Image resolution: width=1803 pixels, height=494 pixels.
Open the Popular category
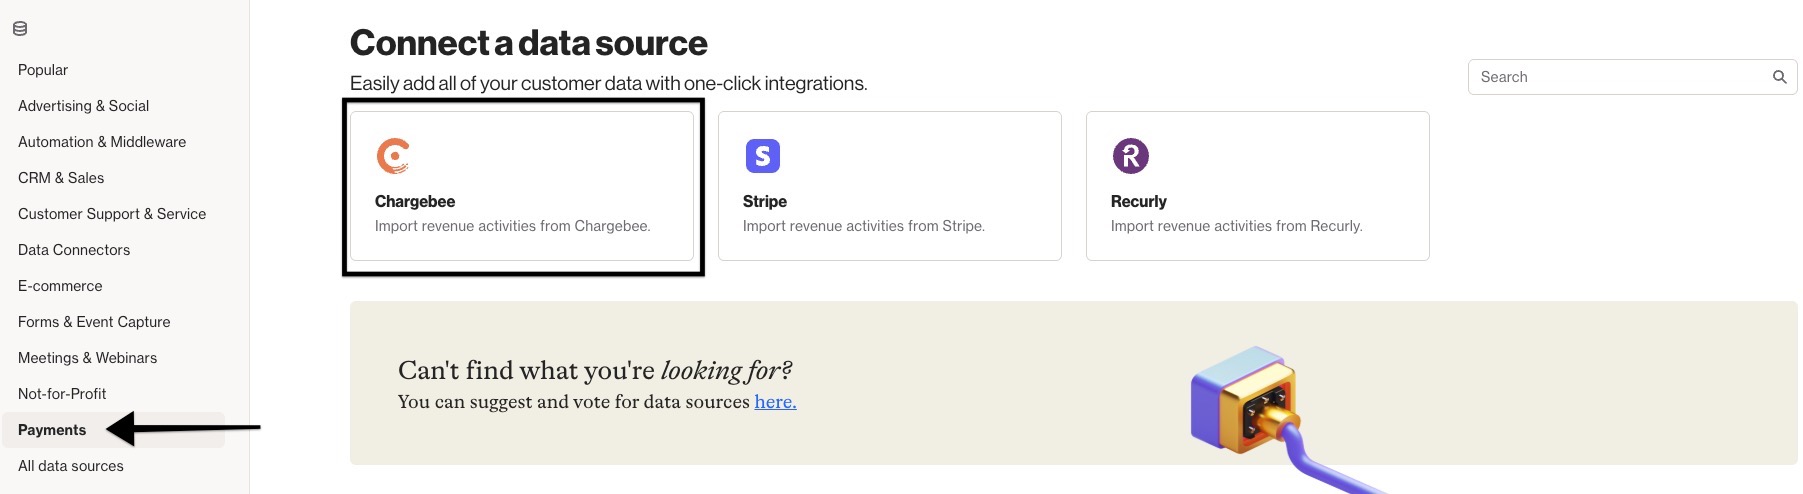click(x=43, y=70)
